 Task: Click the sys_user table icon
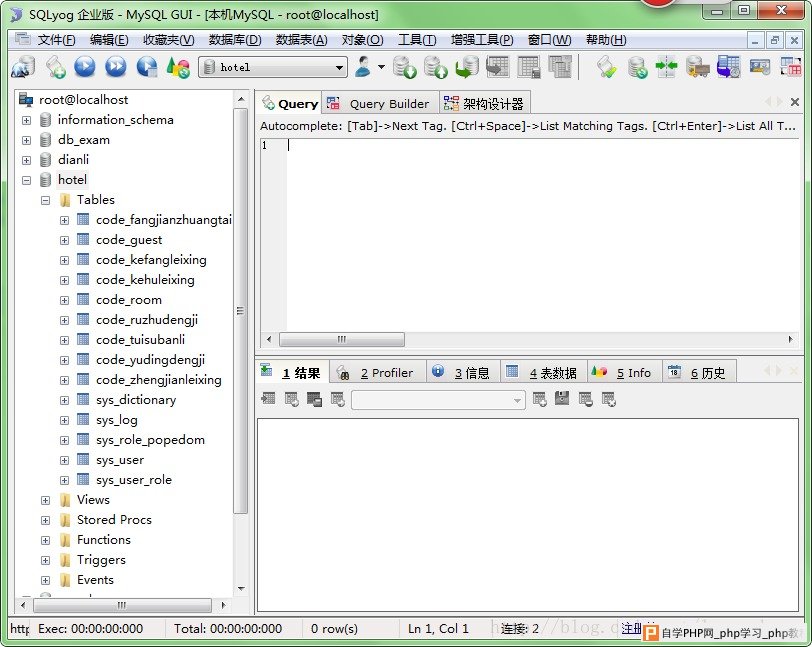tap(83, 459)
